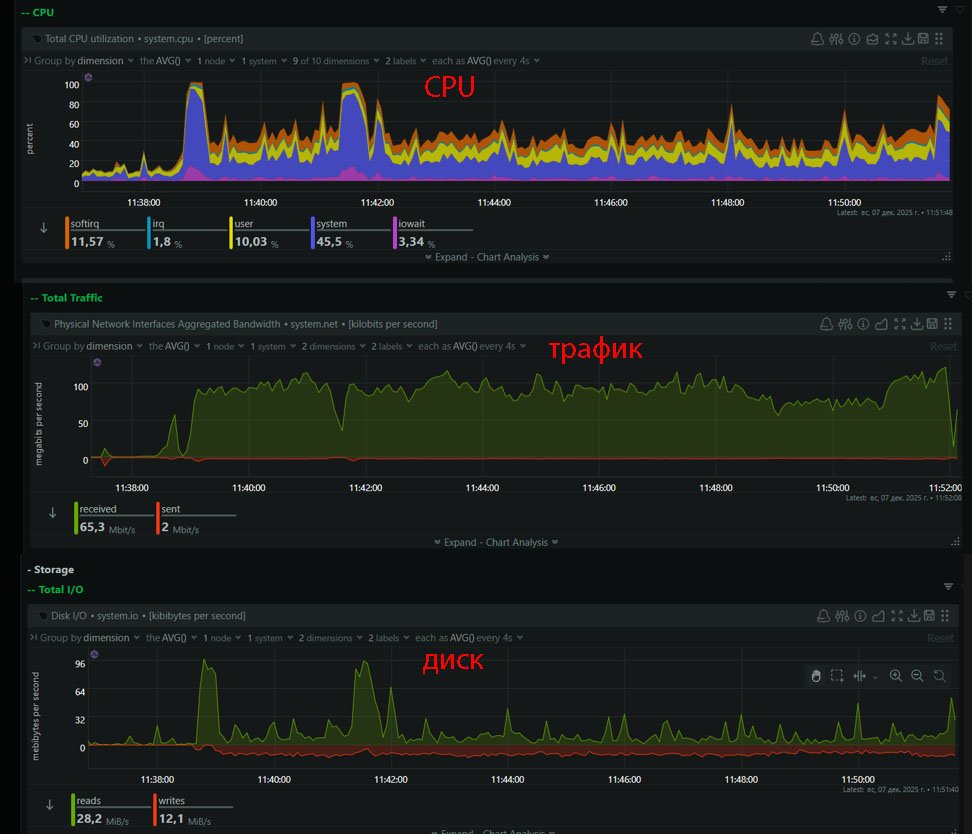
Task: Open Group by dimension dropdown on CPU chart
Action: 84,61
